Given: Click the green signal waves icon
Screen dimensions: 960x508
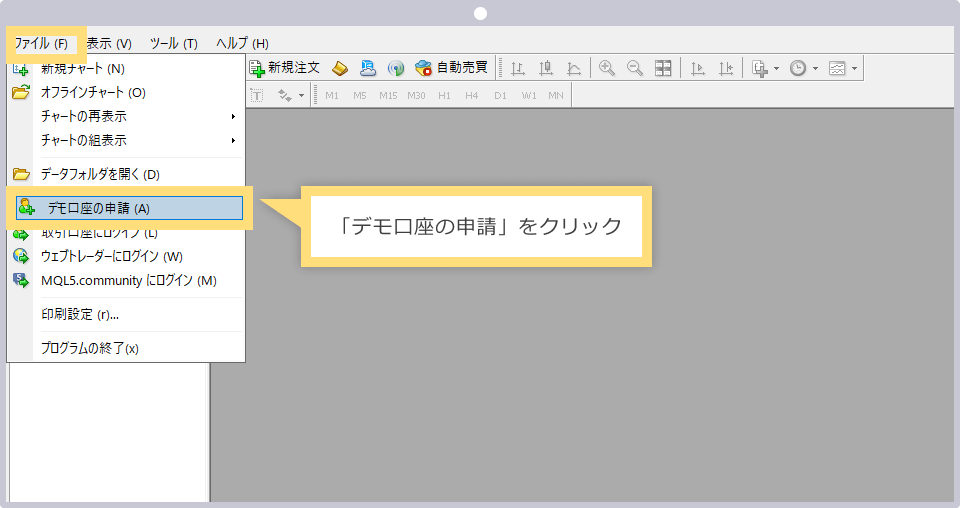Looking at the screenshot, I should (x=396, y=68).
